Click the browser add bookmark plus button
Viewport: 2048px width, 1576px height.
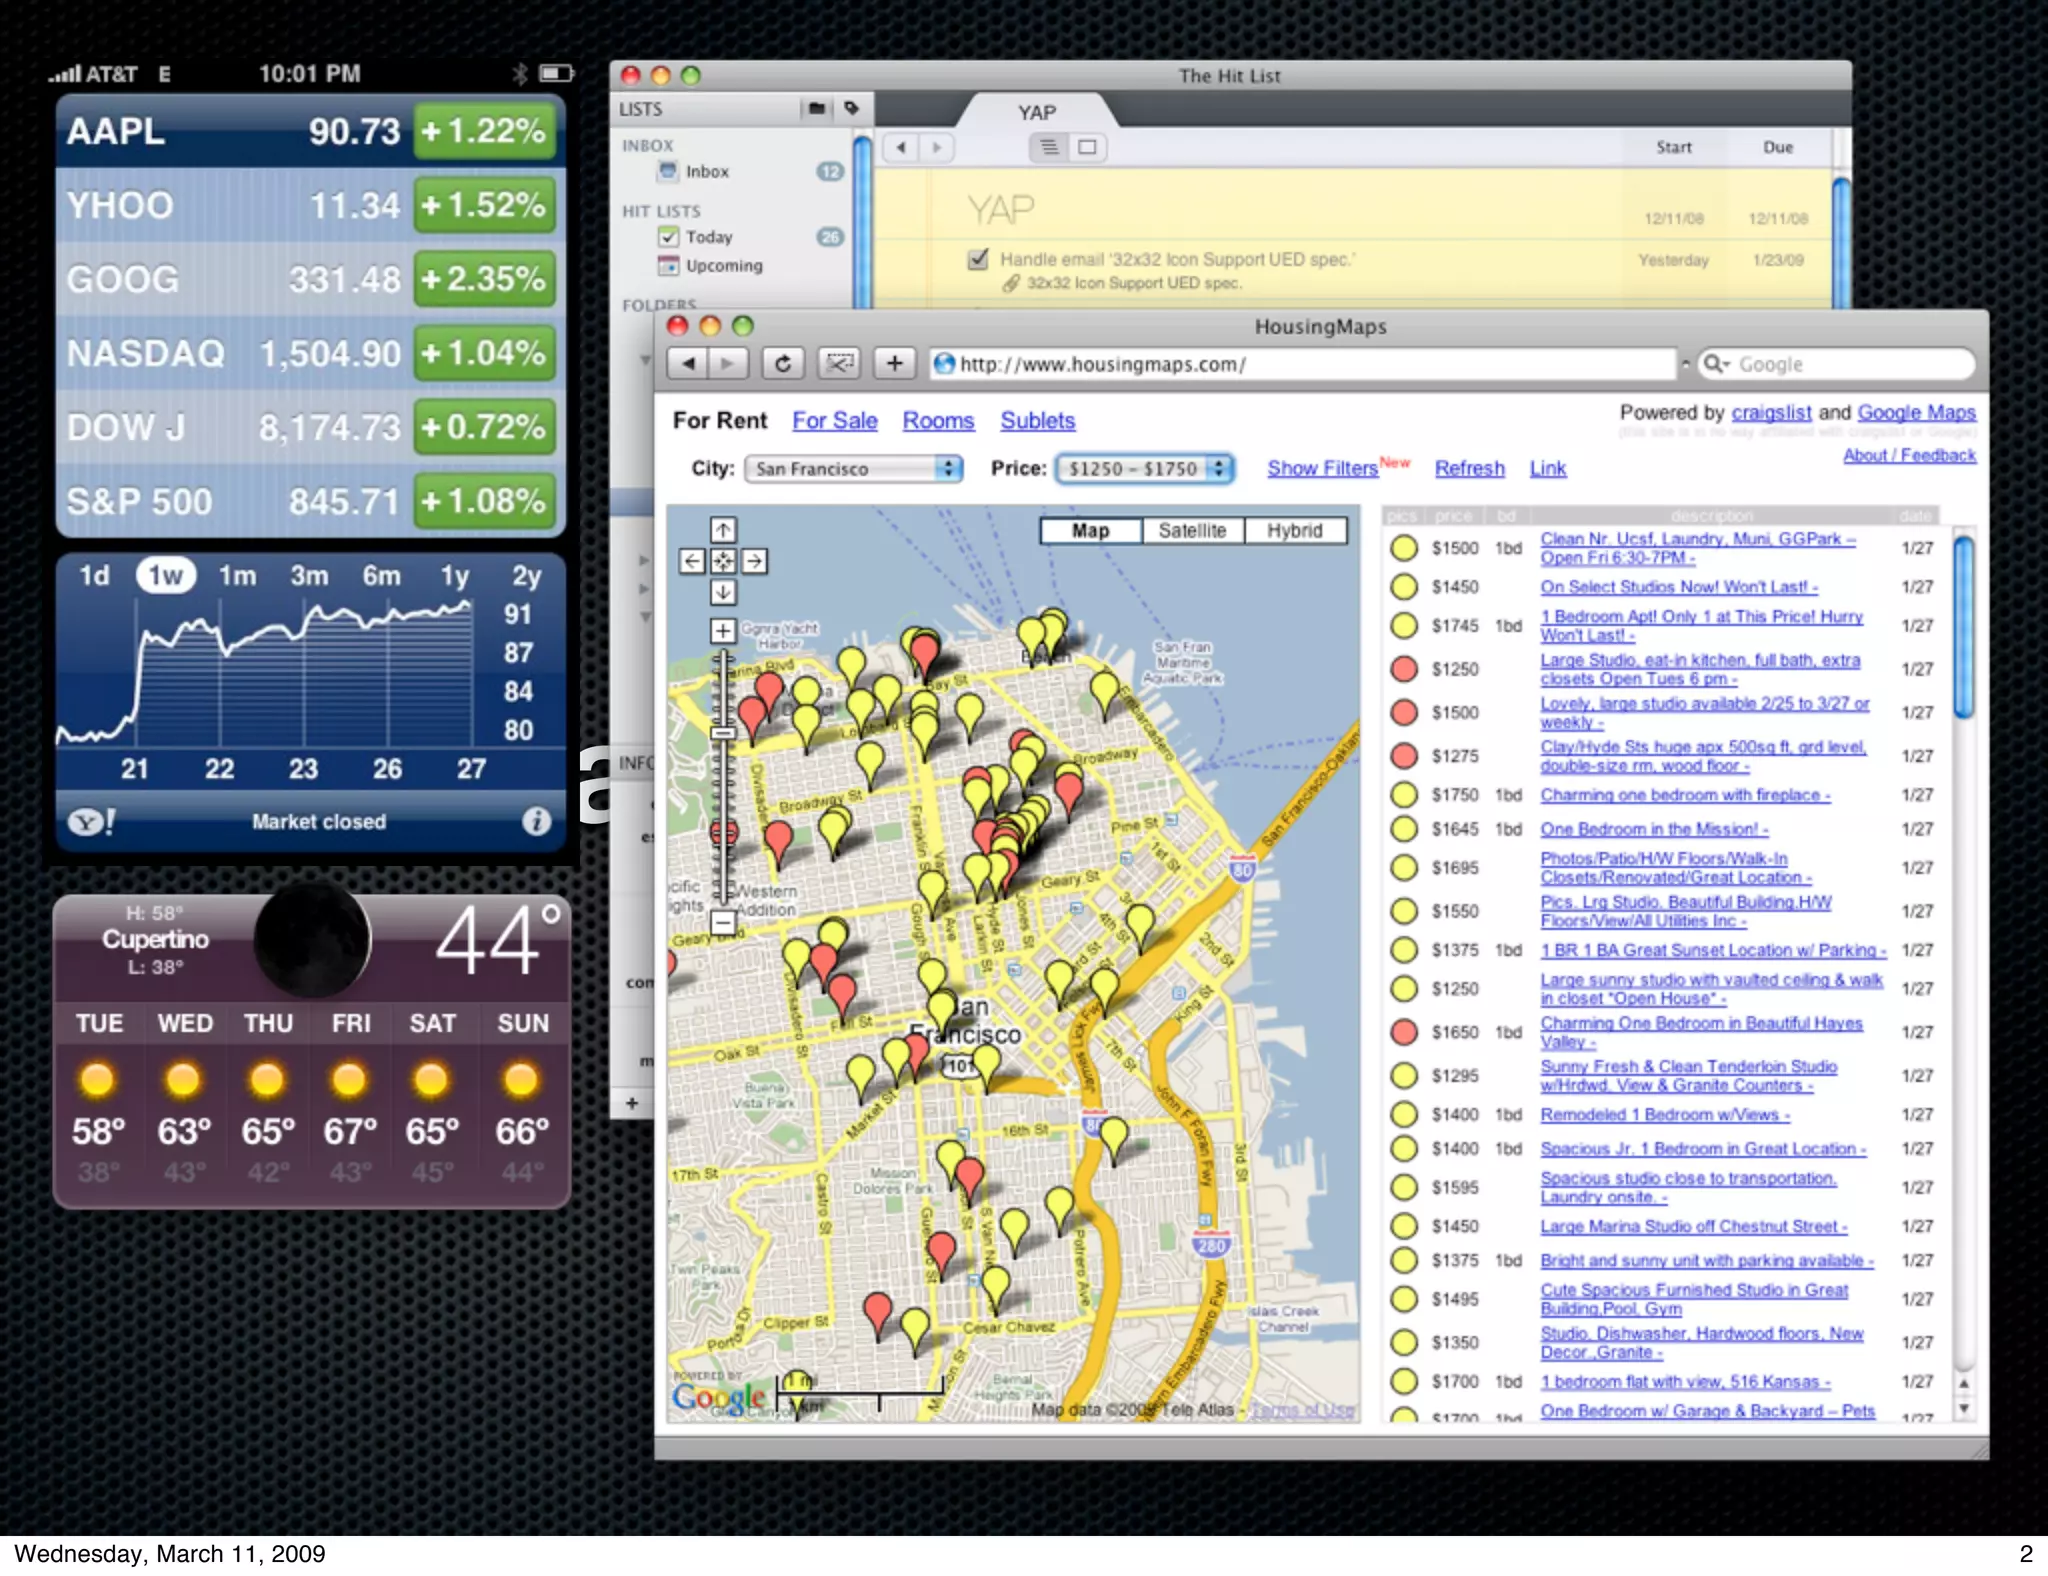point(894,364)
